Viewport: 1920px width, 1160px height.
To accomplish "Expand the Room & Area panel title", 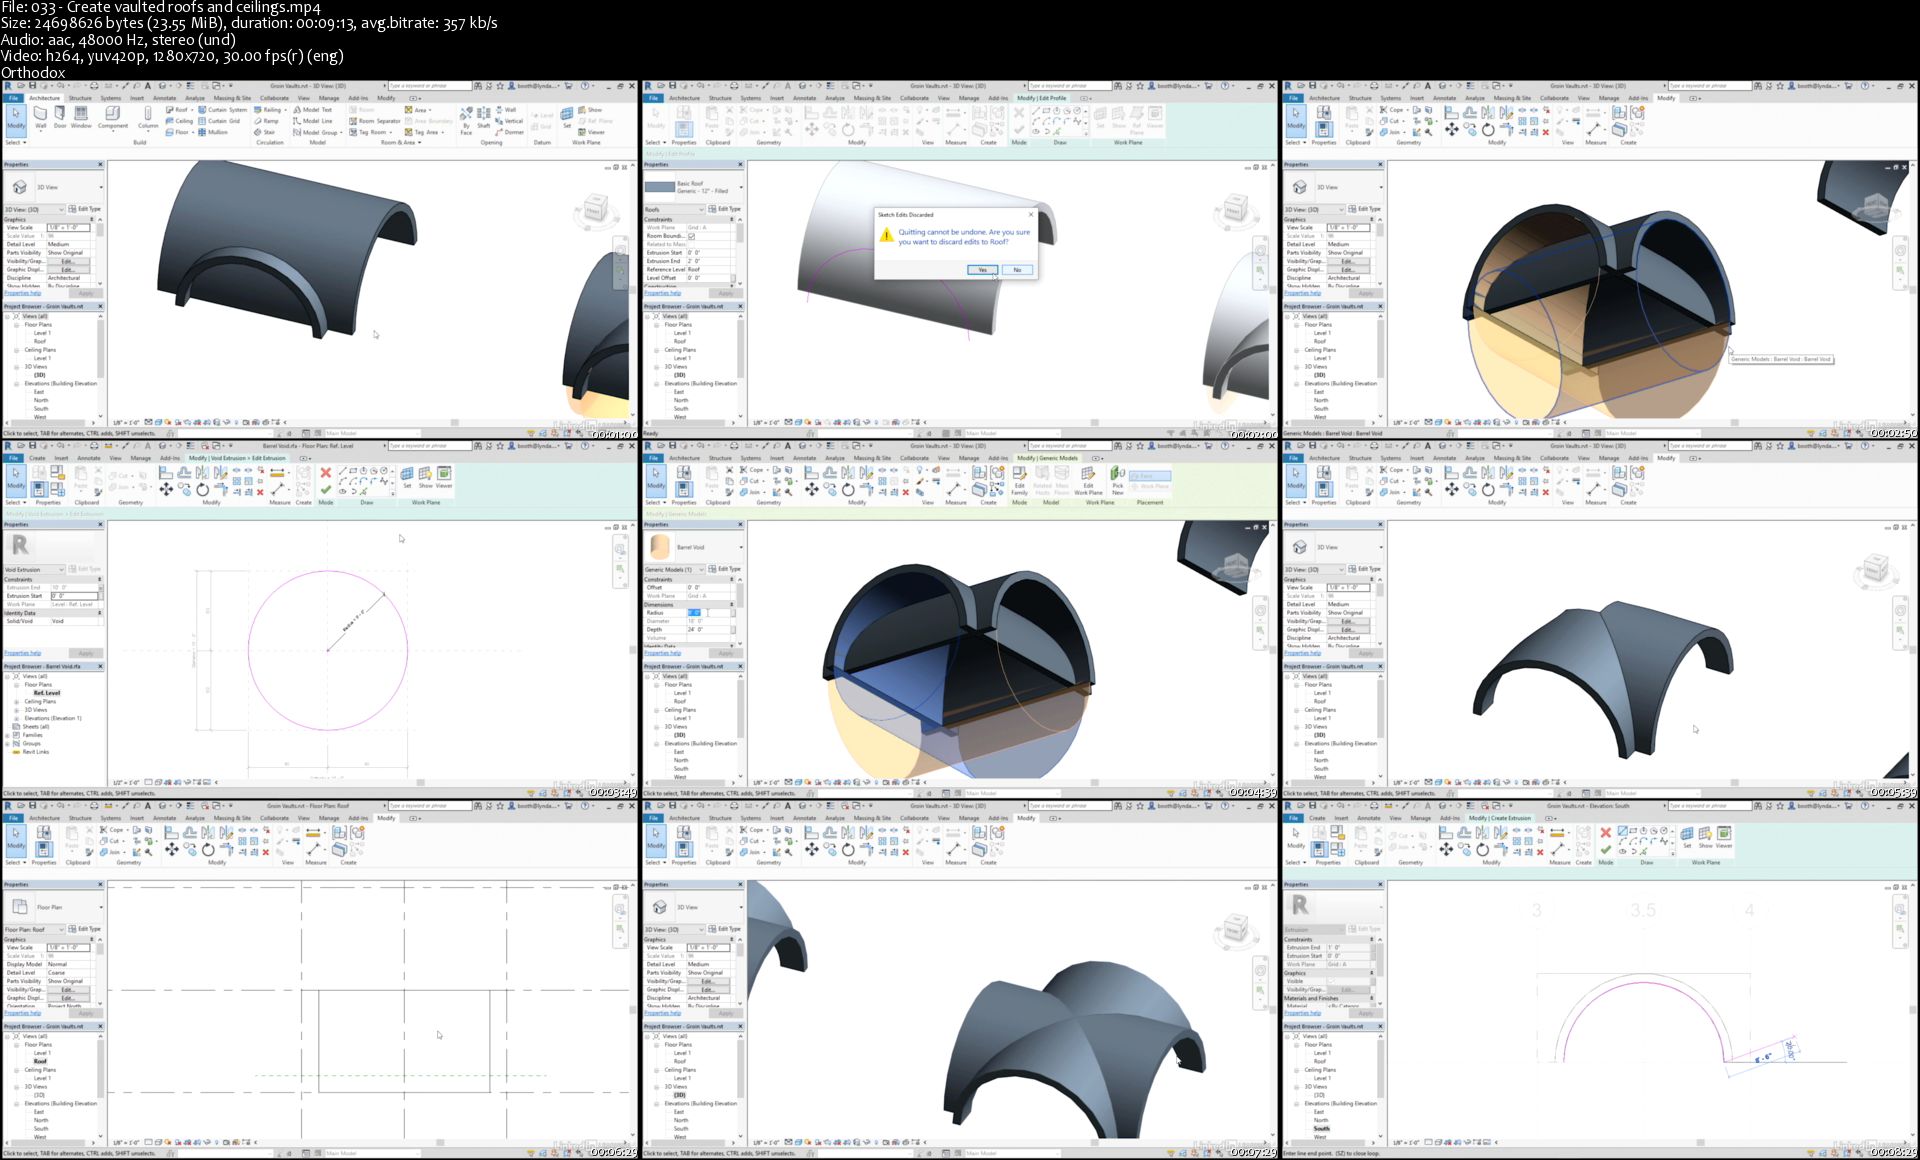I will tap(400, 142).
